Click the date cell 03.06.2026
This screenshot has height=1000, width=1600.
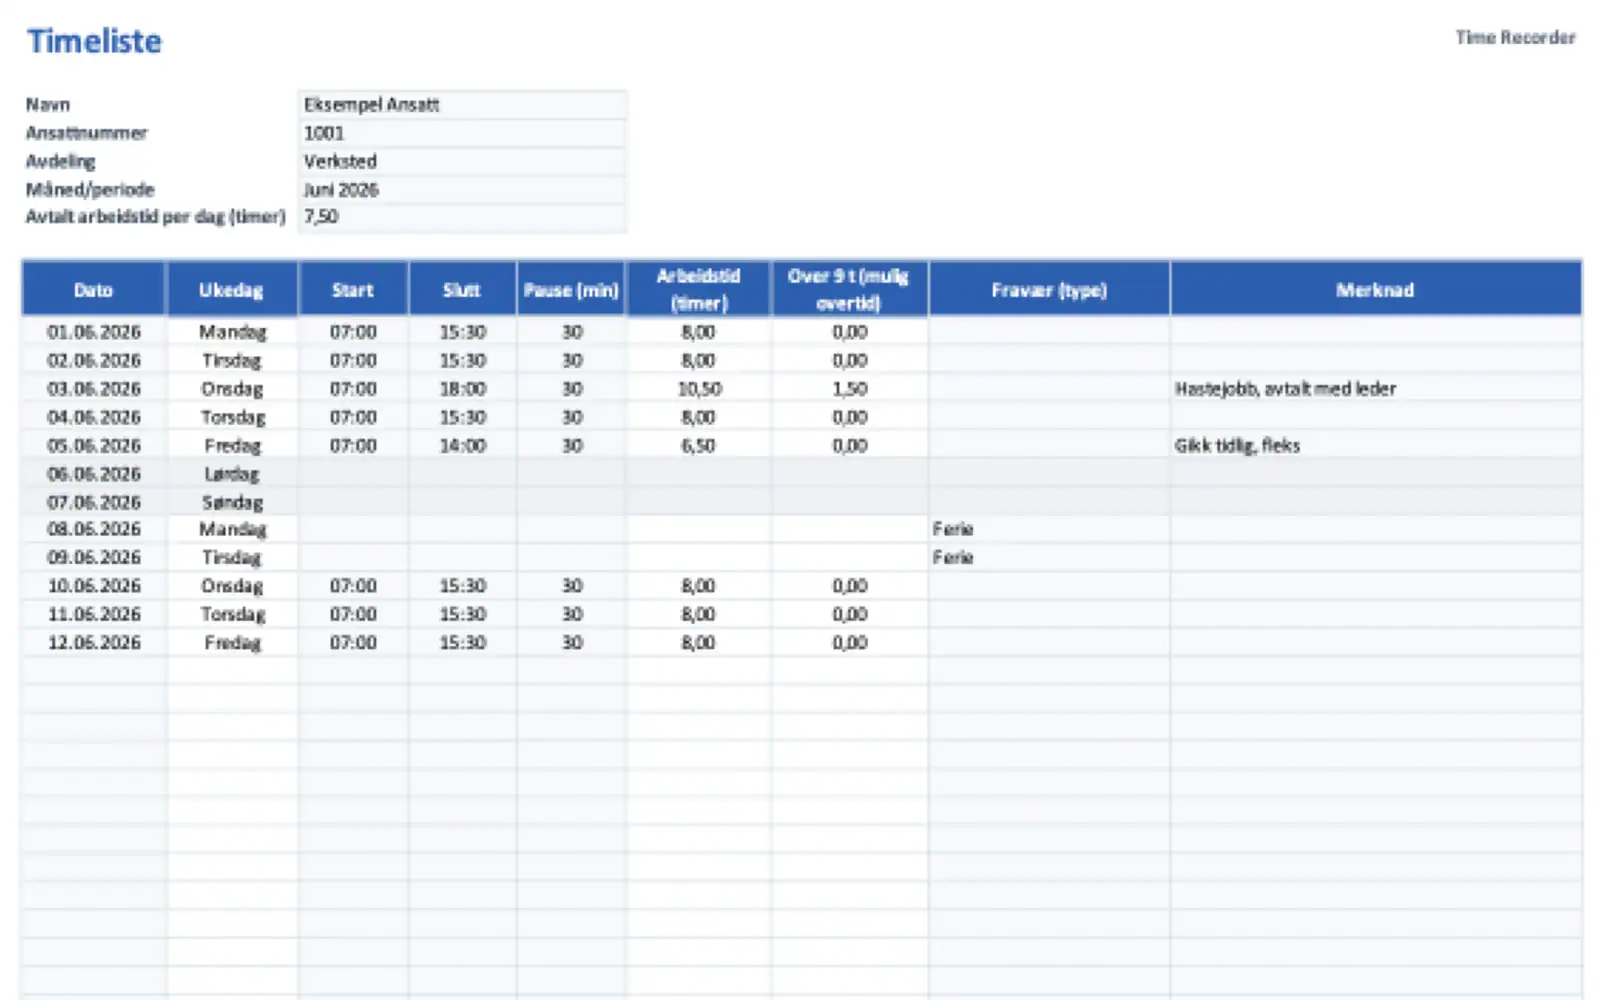pyautogui.click(x=94, y=389)
